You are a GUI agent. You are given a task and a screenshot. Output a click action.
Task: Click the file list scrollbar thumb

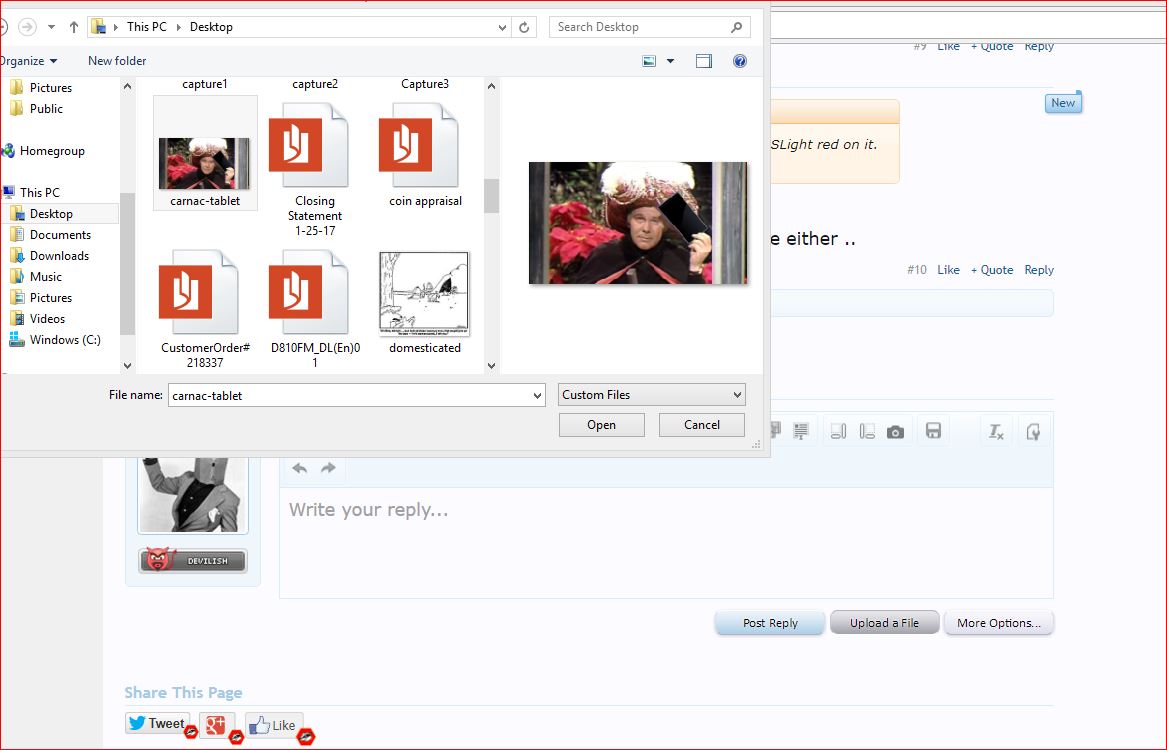click(491, 196)
